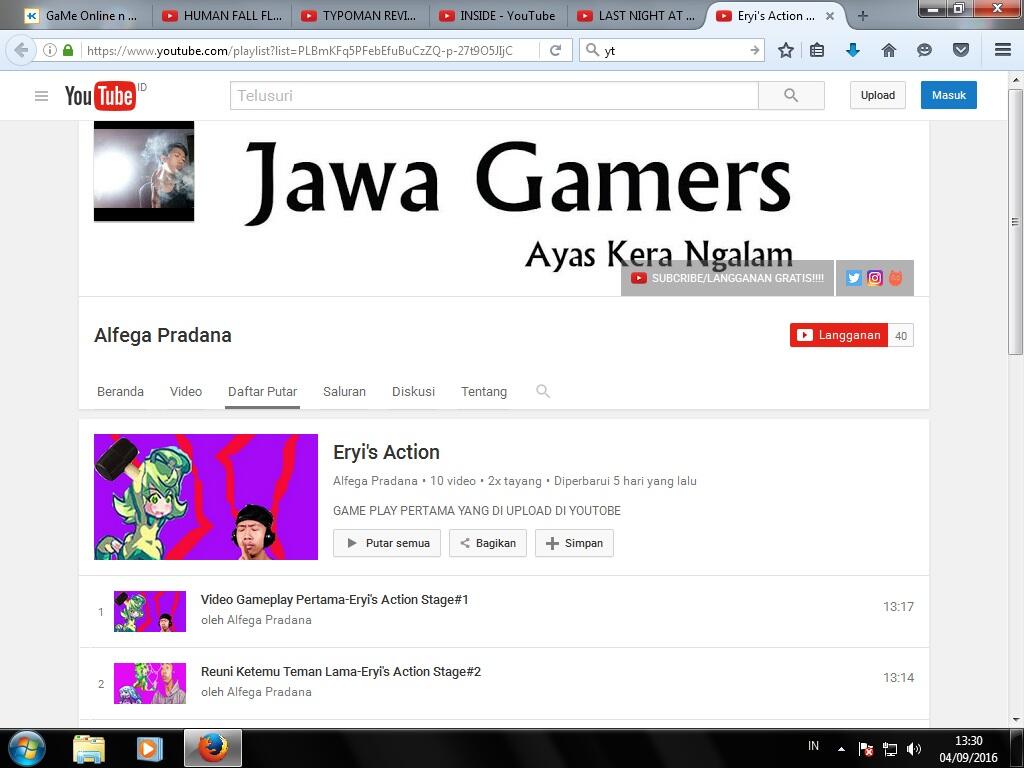Click the red Langganan subscribe button
This screenshot has height=768, width=1024.
pos(839,335)
